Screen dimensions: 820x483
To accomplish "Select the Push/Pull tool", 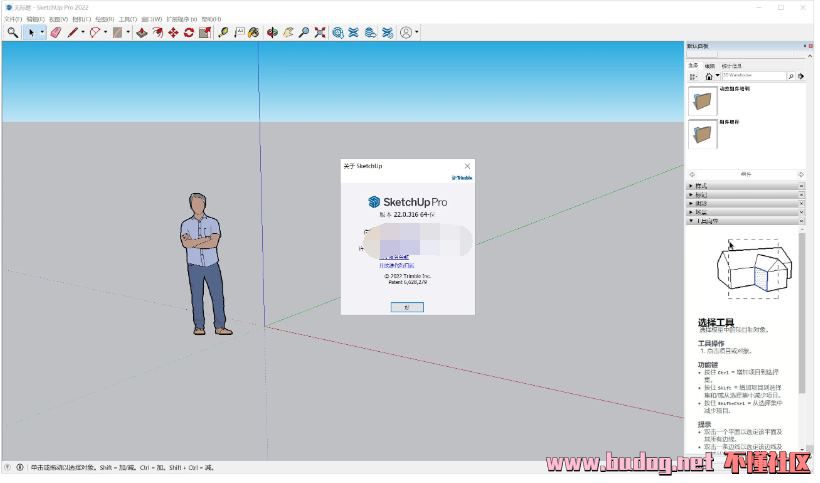I will click(x=142, y=32).
